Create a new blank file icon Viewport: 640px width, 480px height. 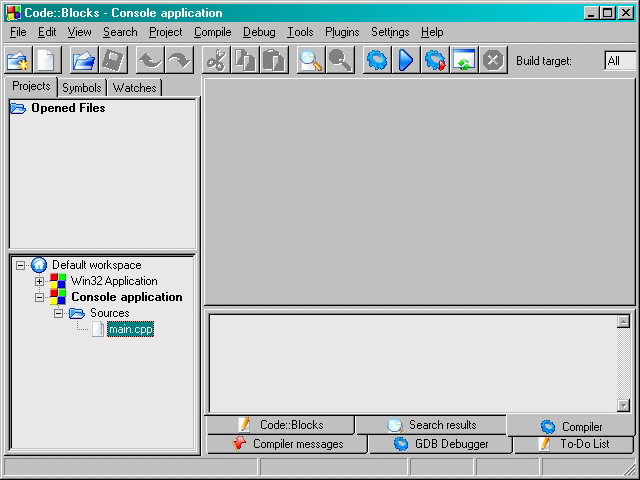pyautogui.click(x=47, y=60)
